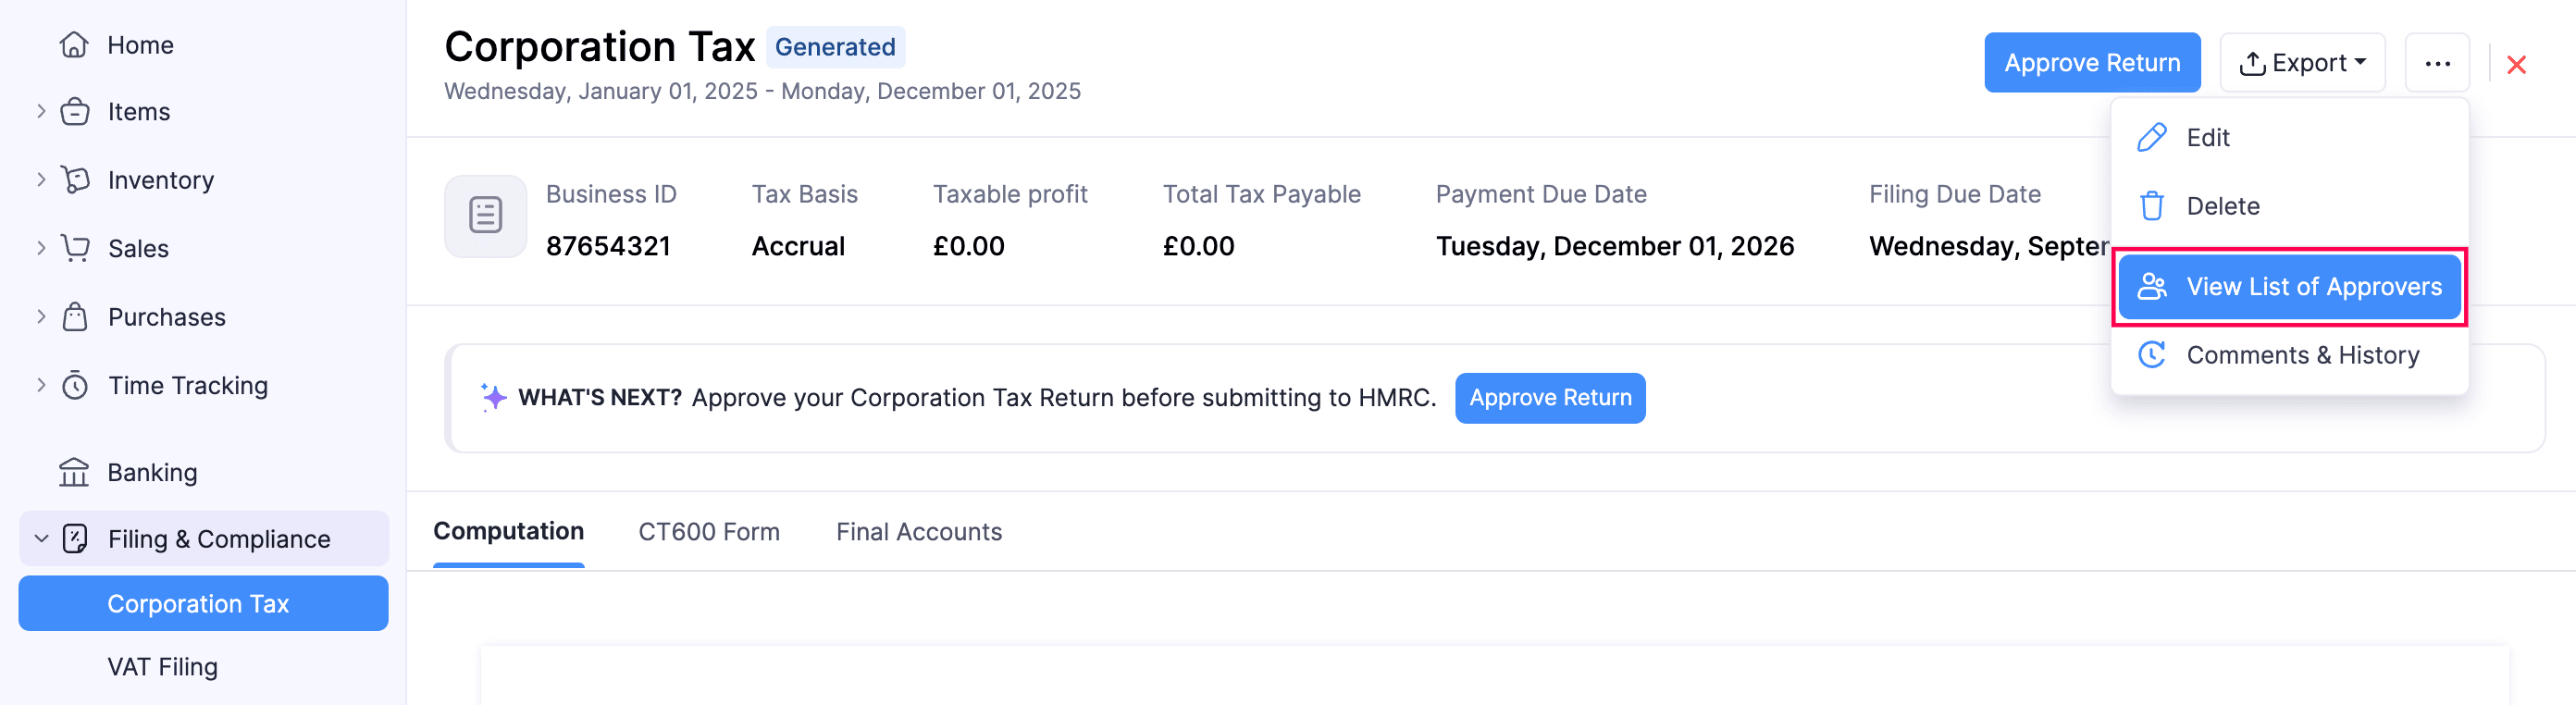Image resolution: width=2576 pixels, height=705 pixels.
Task: Click the Purchases bag icon
Action: pyautogui.click(x=75, y=317)
